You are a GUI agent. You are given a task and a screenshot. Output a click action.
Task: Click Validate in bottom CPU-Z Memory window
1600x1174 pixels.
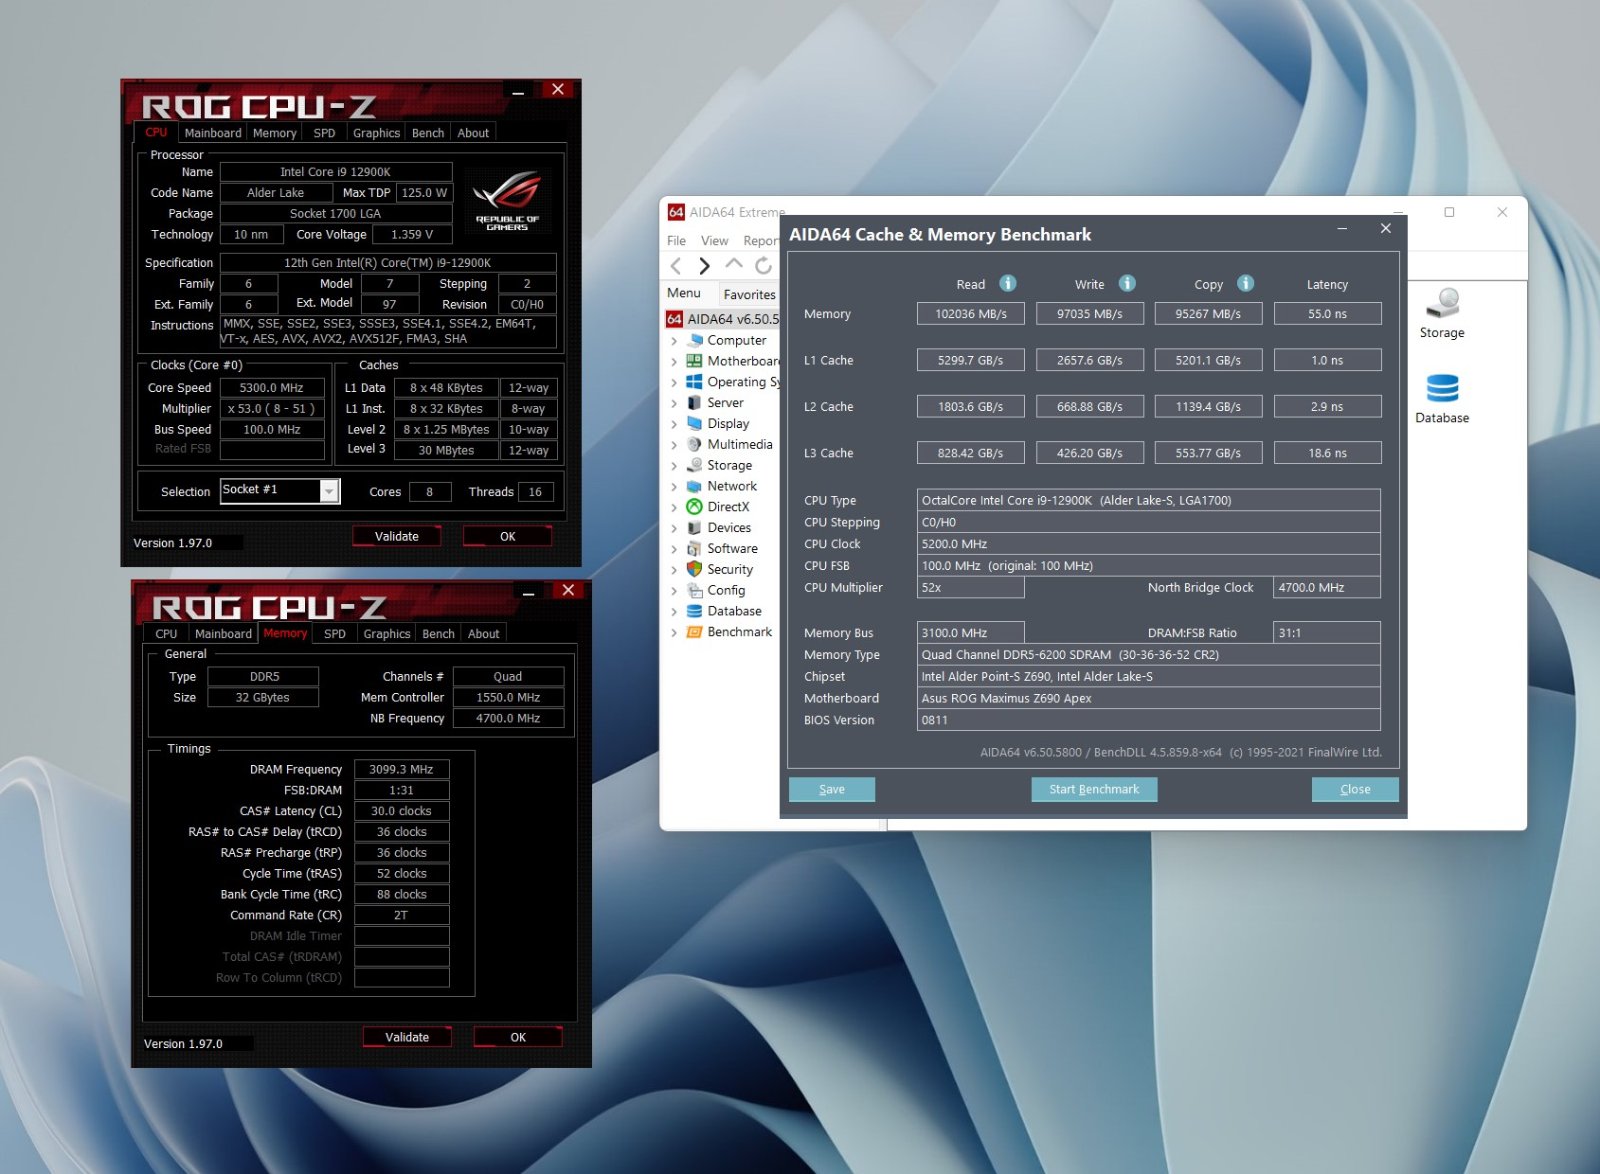(x=407, y=1038)
